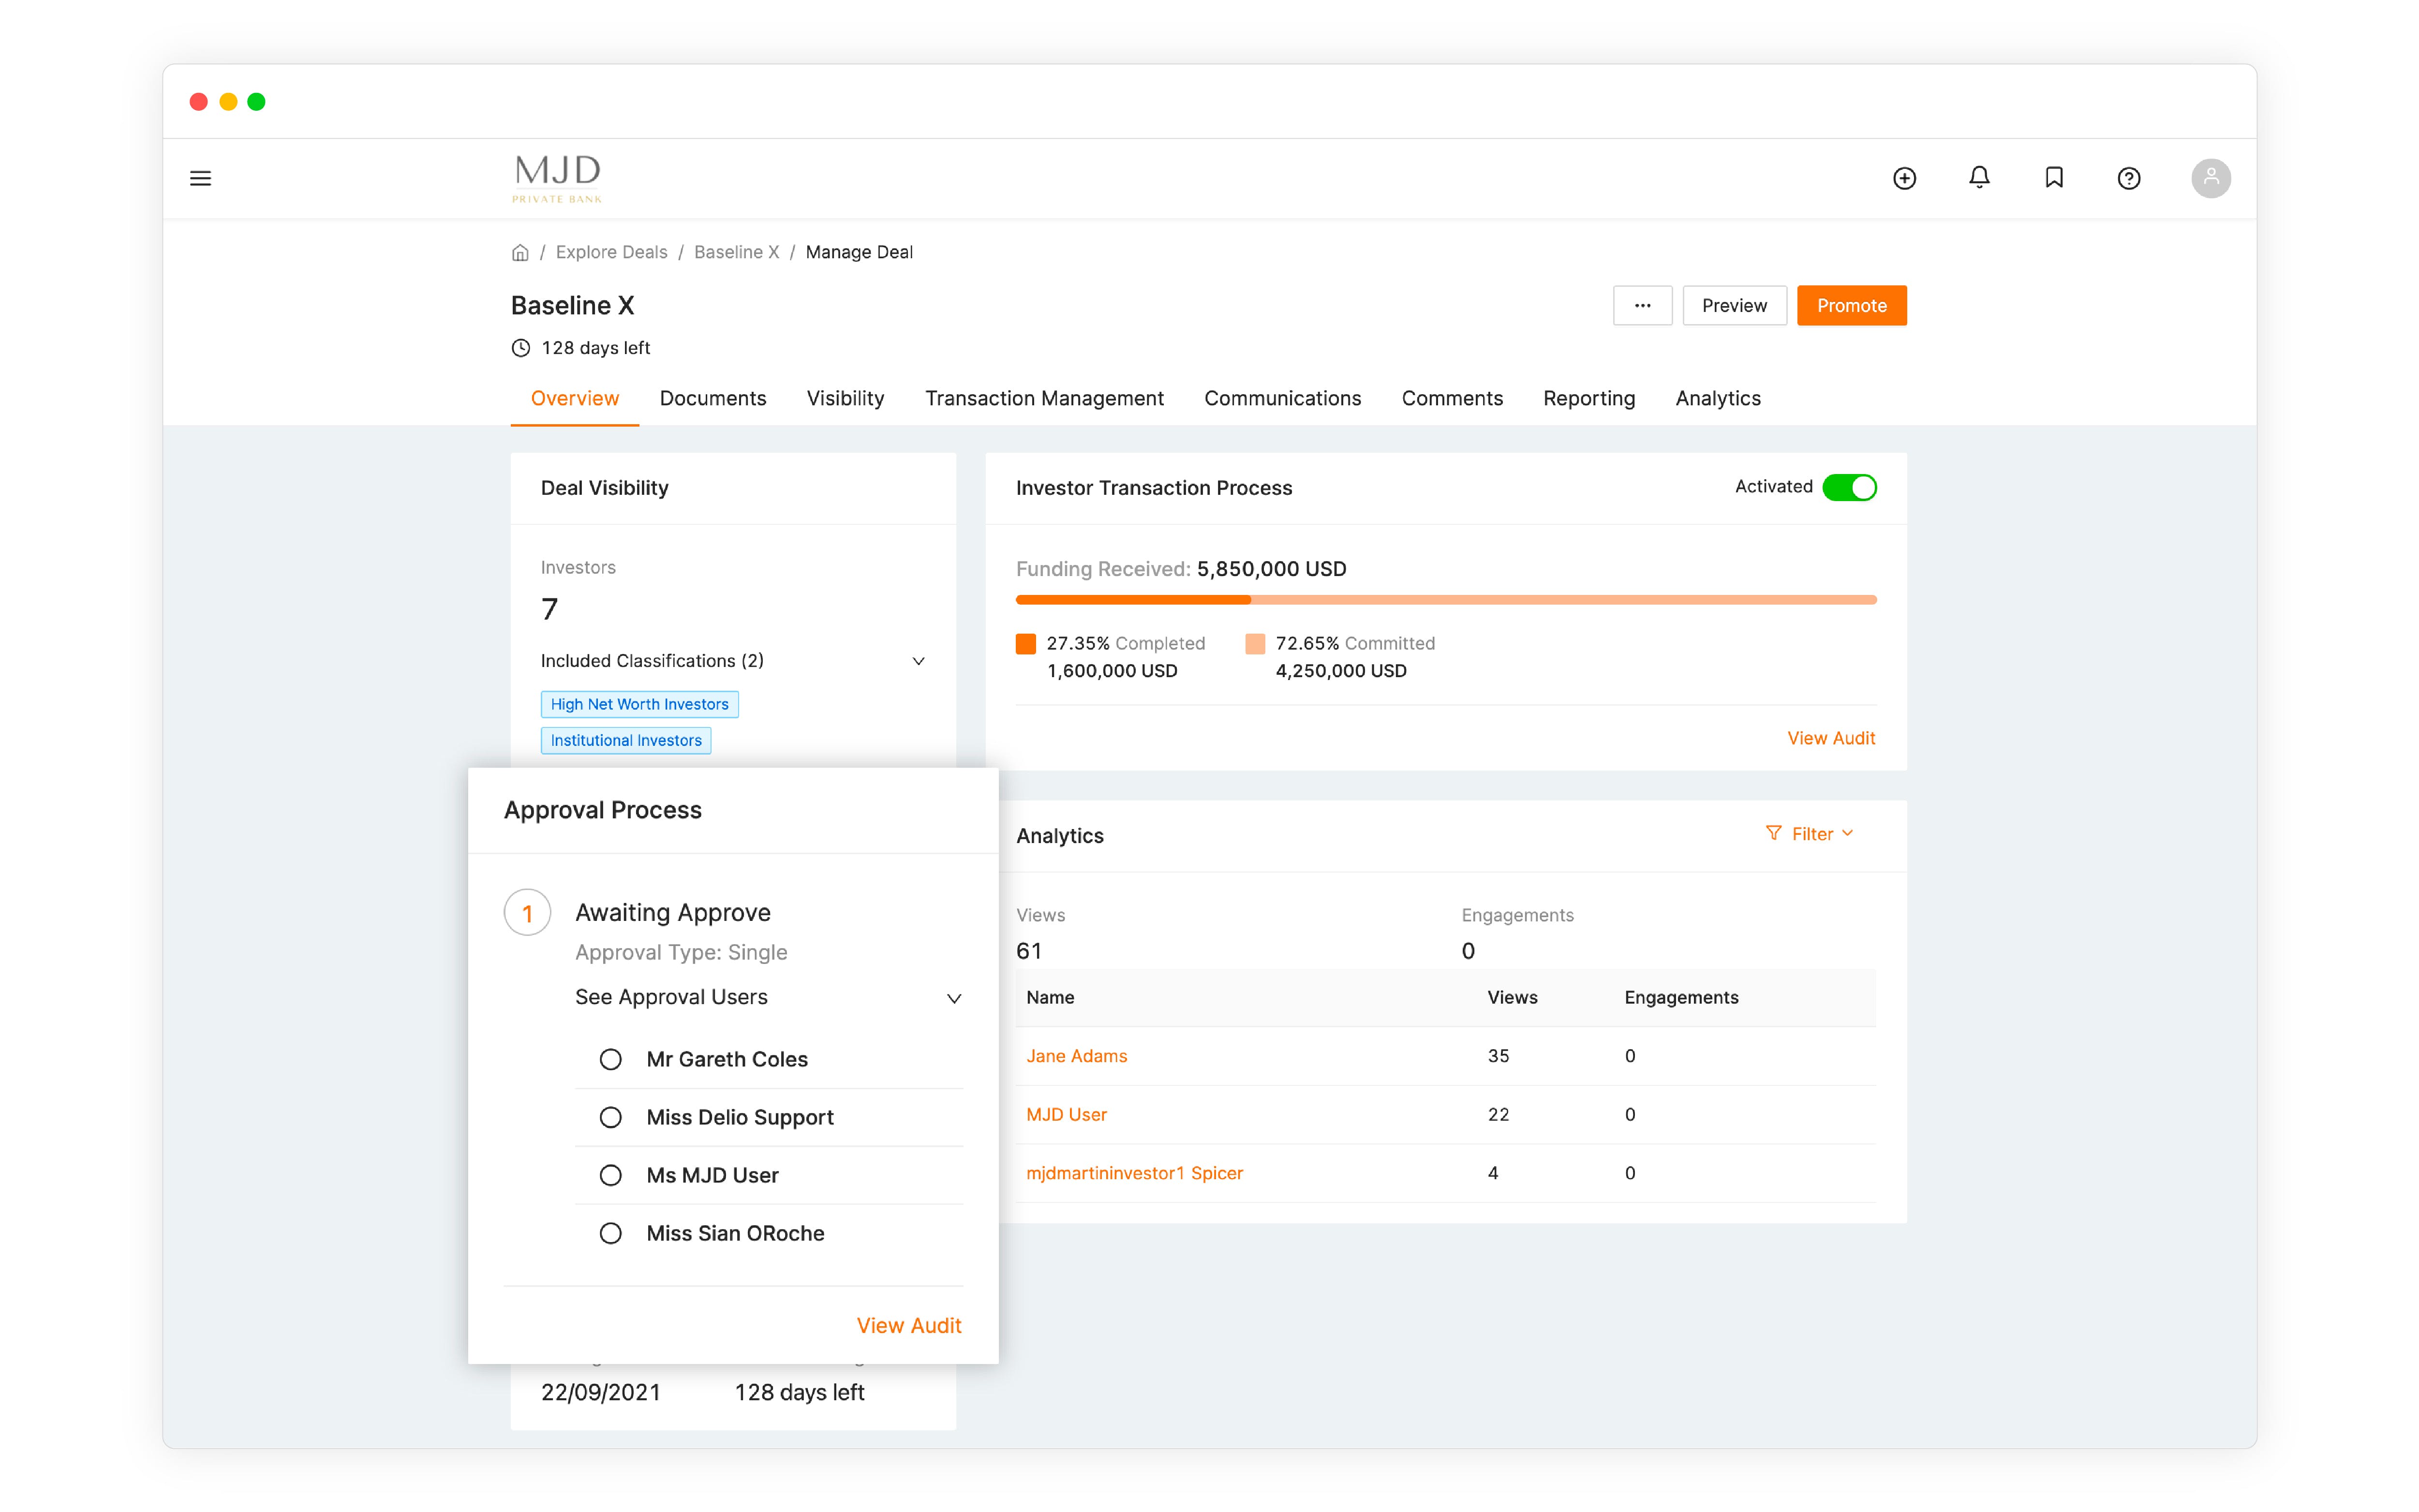Click the MJD Private Bank logo
The image size is (2419, 1512).
557,178
